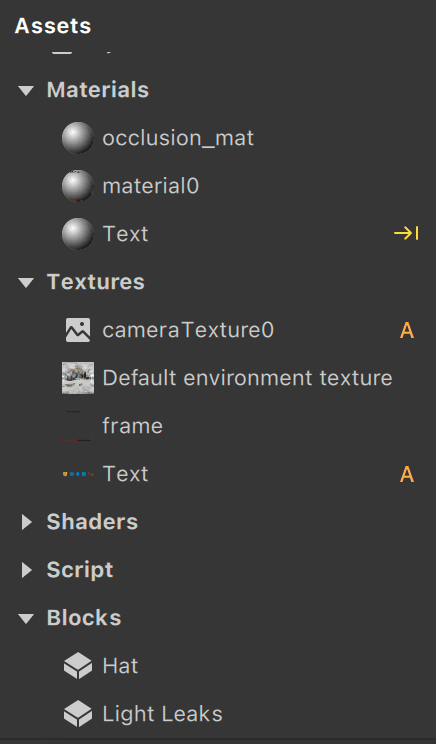Select the frame texture thumbnail

pos(78,426)
